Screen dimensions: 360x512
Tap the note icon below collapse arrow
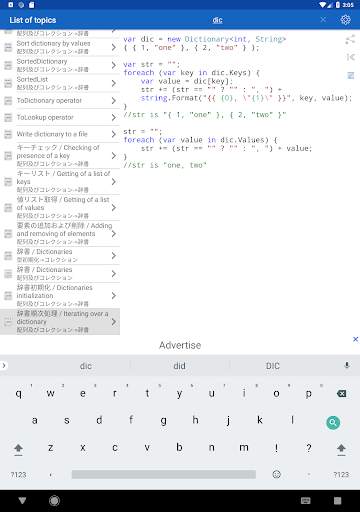point(351,75)
